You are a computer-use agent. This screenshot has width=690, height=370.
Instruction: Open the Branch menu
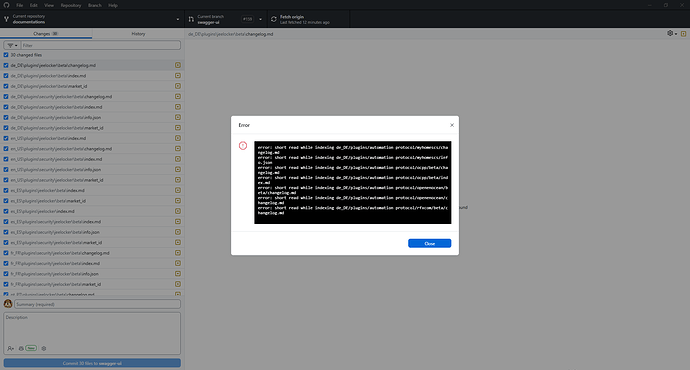tap(95, 5)
